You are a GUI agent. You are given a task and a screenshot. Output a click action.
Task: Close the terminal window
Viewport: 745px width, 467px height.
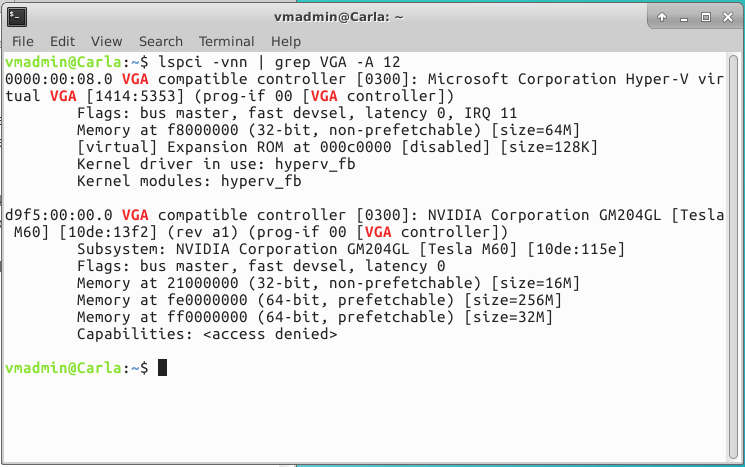[x=728, y=18]
